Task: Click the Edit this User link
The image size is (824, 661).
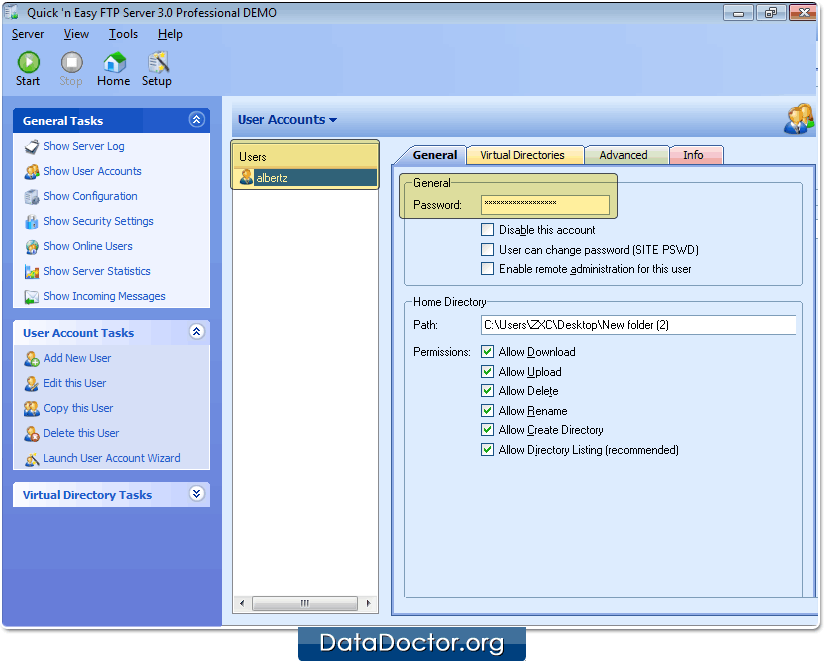Action: tap(75, 383)
